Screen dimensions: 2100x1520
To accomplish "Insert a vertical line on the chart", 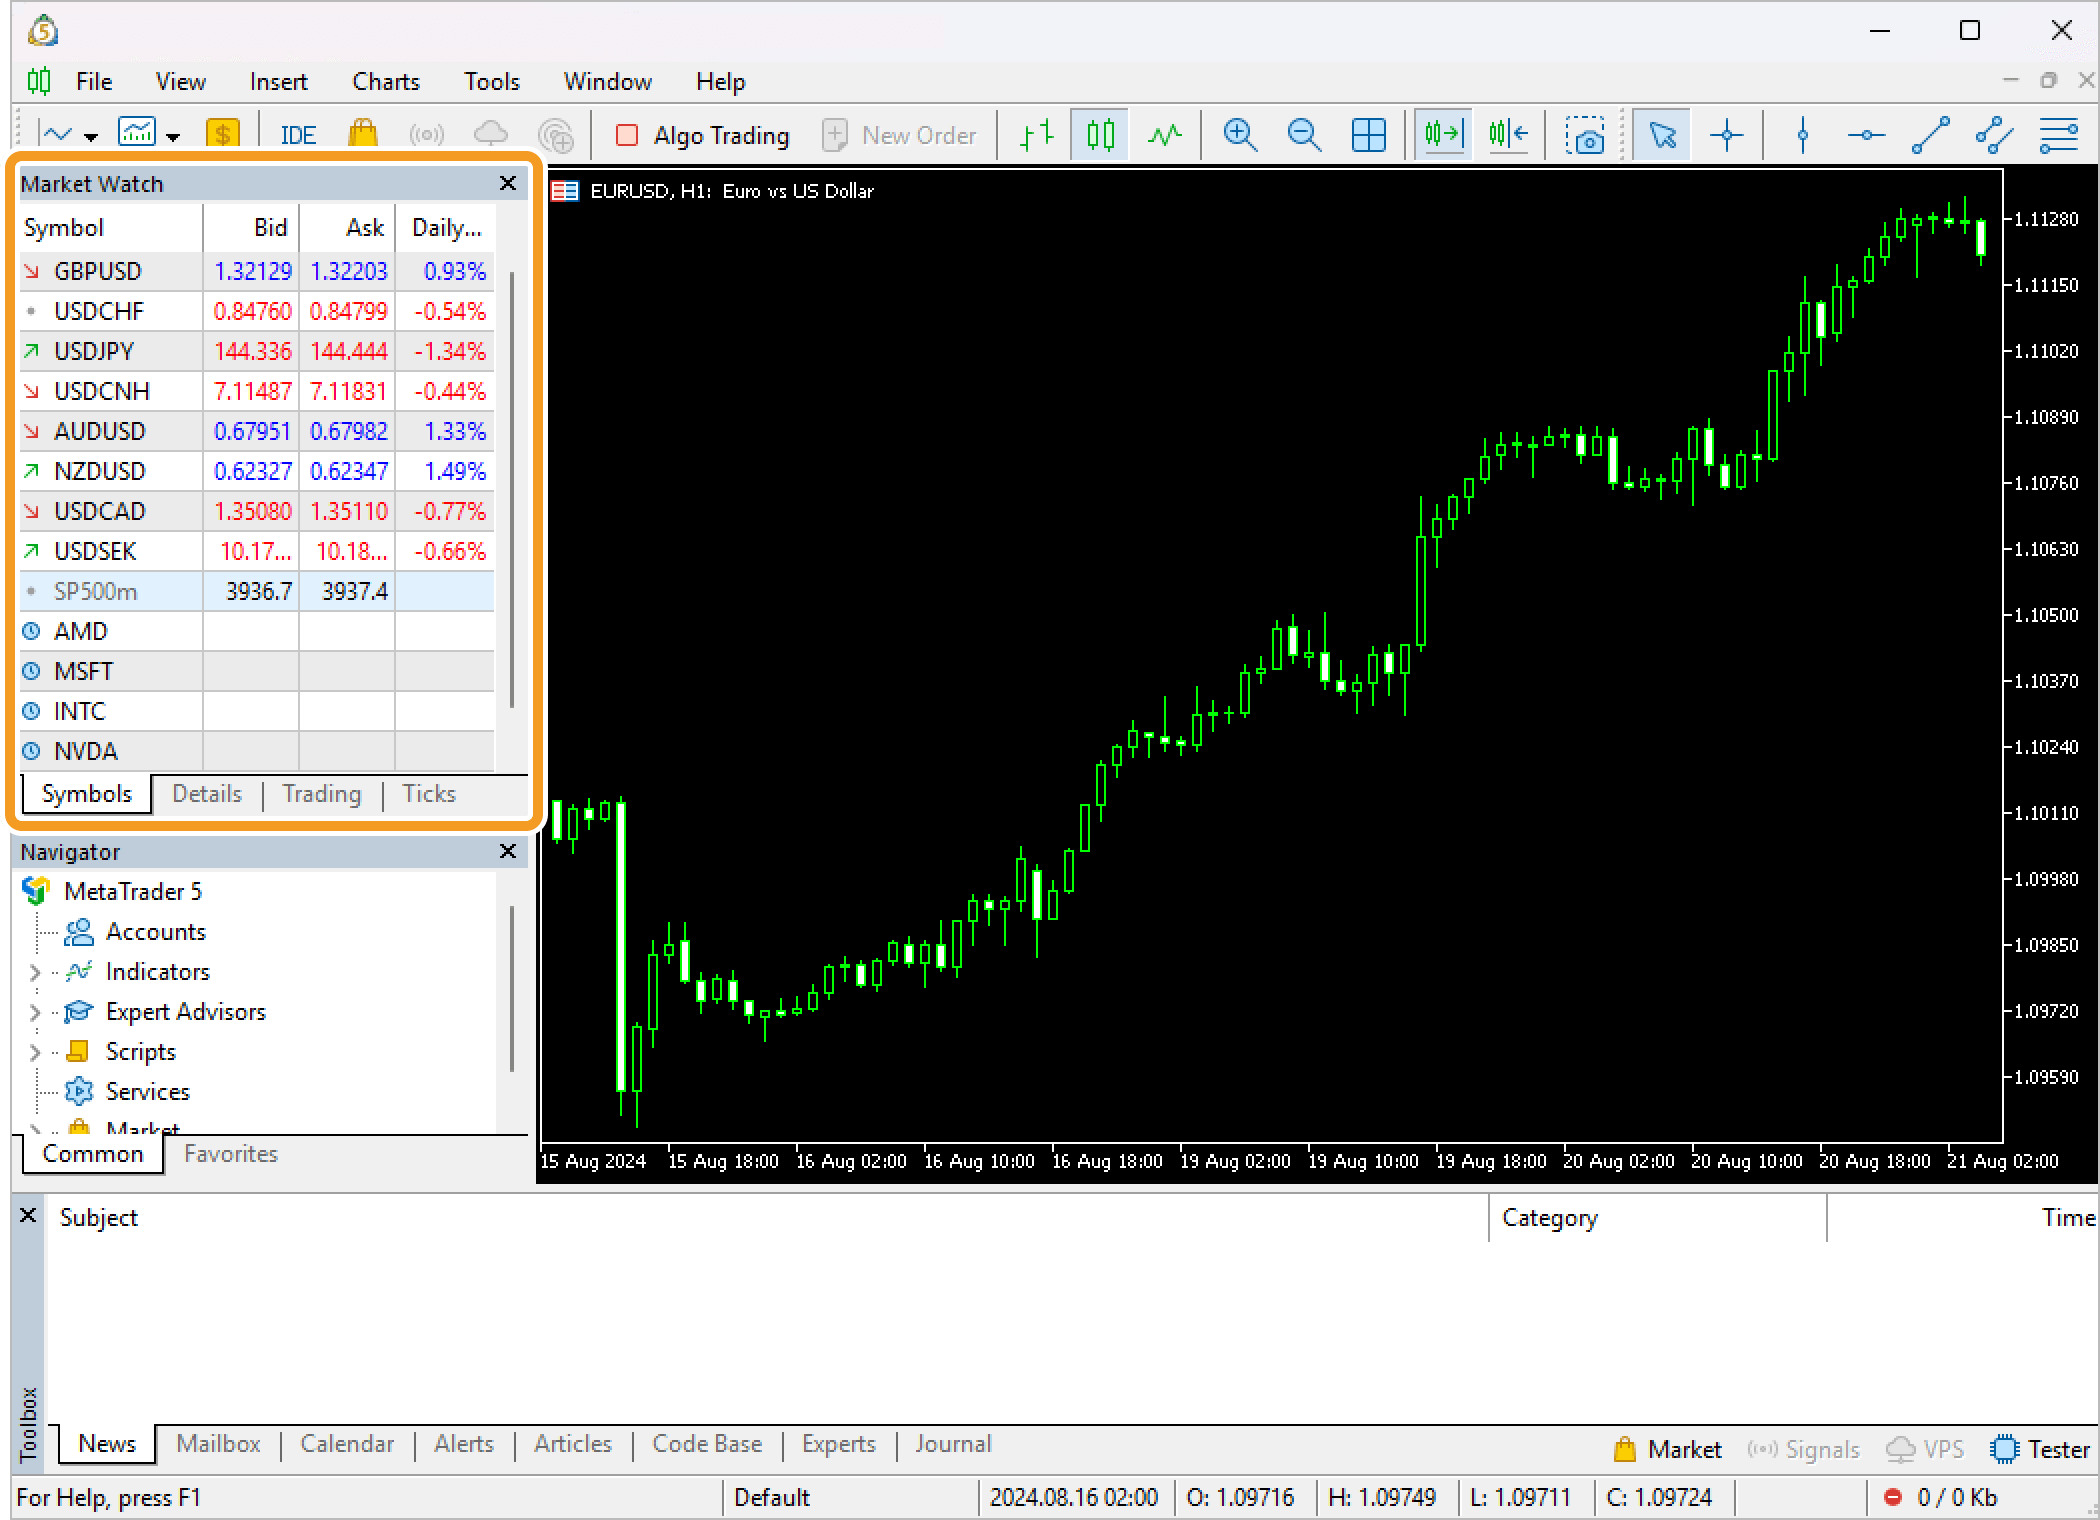I will pos(1801,134).
